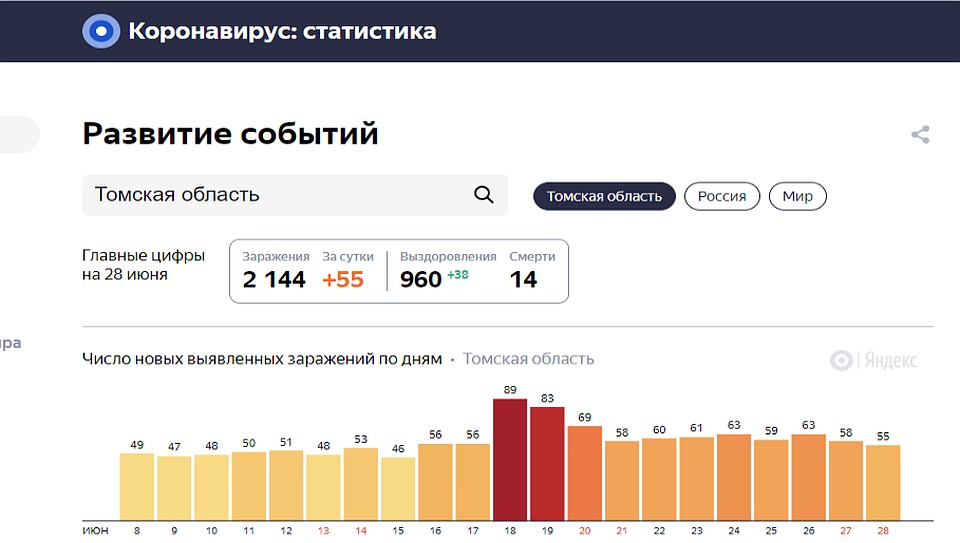This screenshot has height=543, width=960.
Task: Select the June 15 bar with 46 cases
Action: click(x=398, y=489)
